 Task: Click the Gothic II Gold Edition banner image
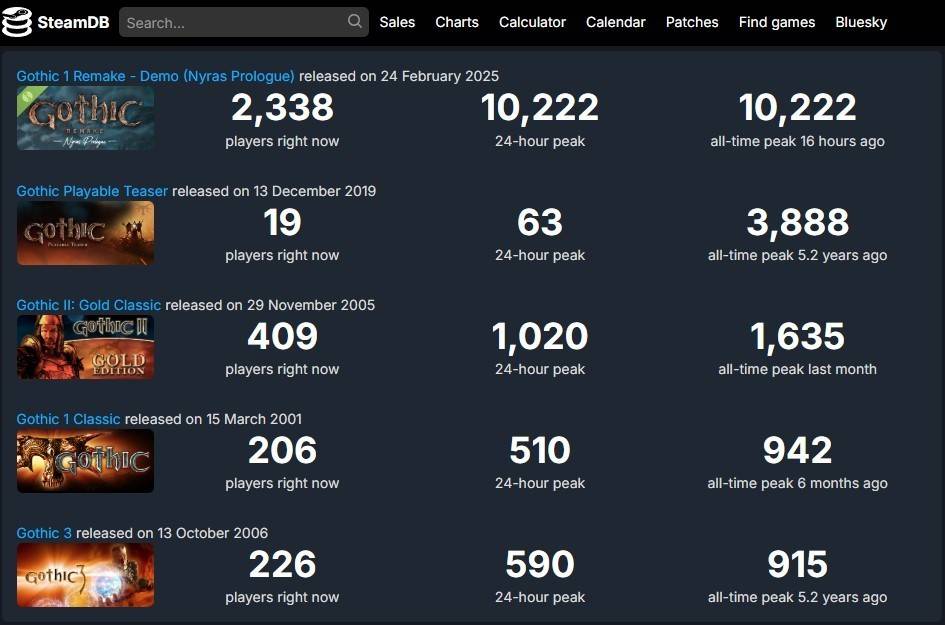click(85, 347)
